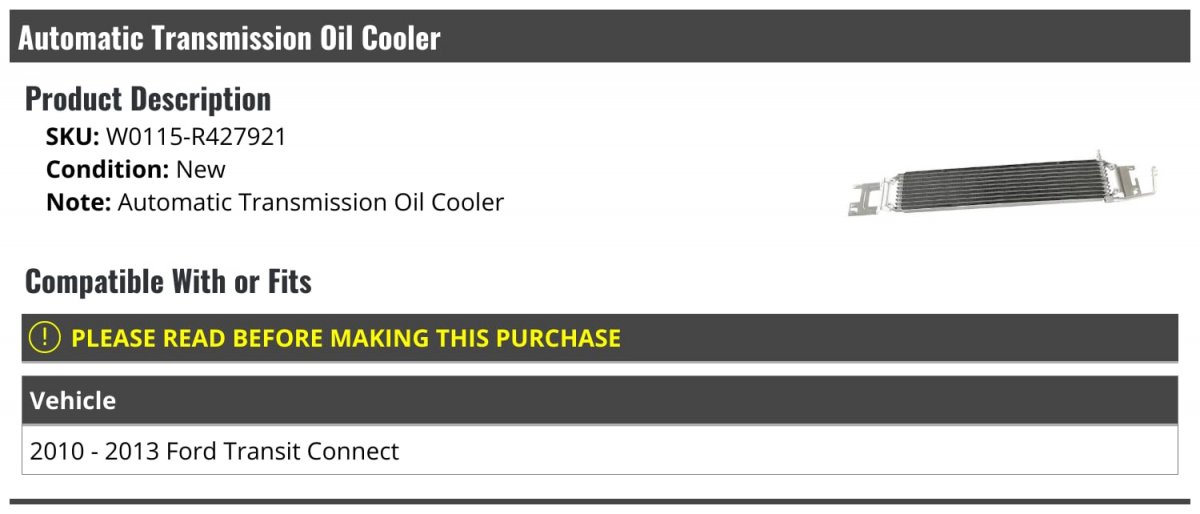This screenshot has height=514, width=1200.
Task: Click the yellow warning exclamation icon
Action: (x=45, y=338)
